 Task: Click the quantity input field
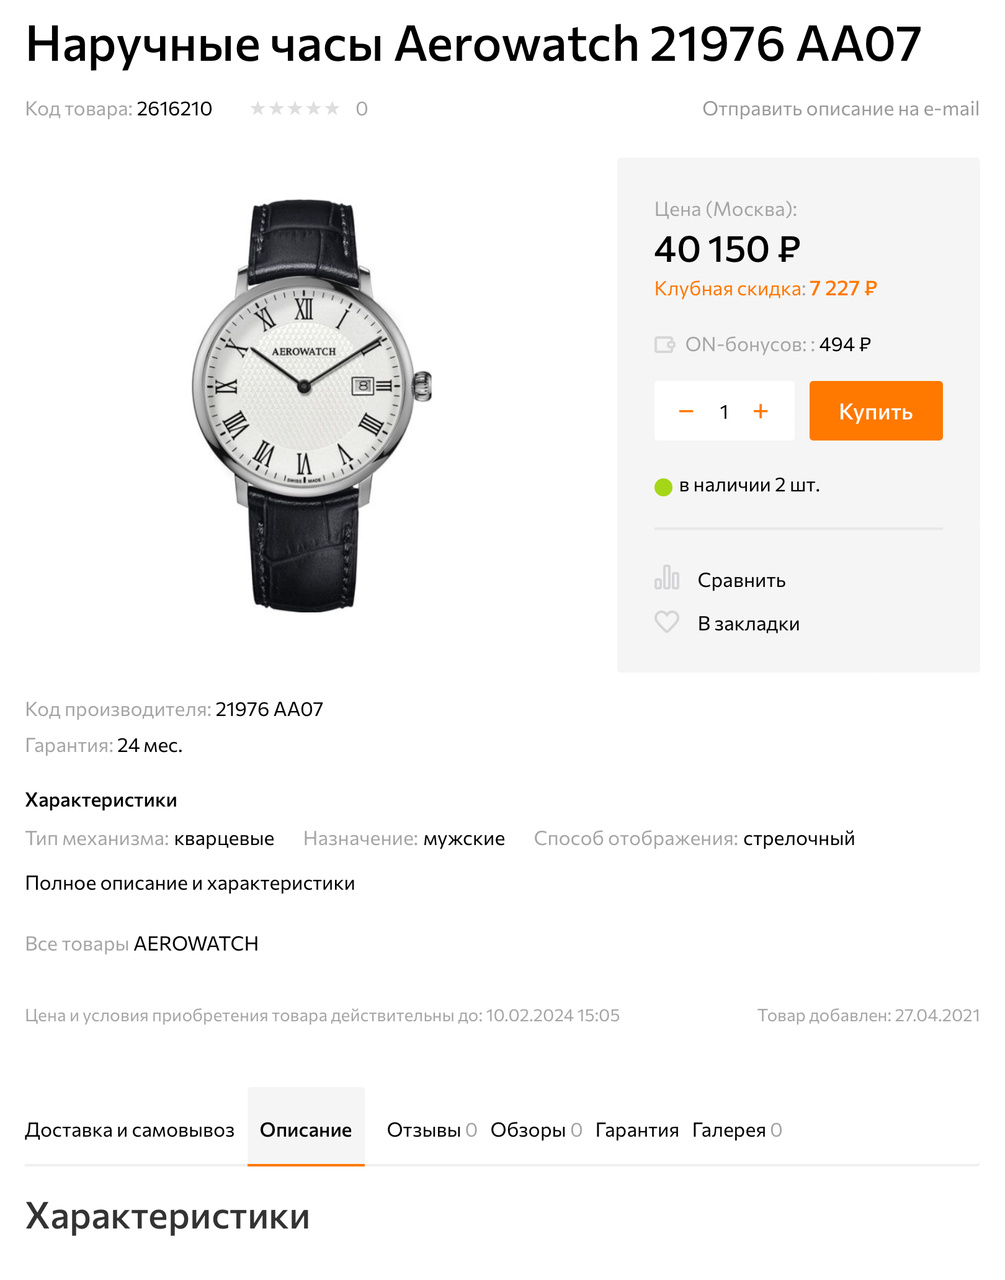pos(724,411)
